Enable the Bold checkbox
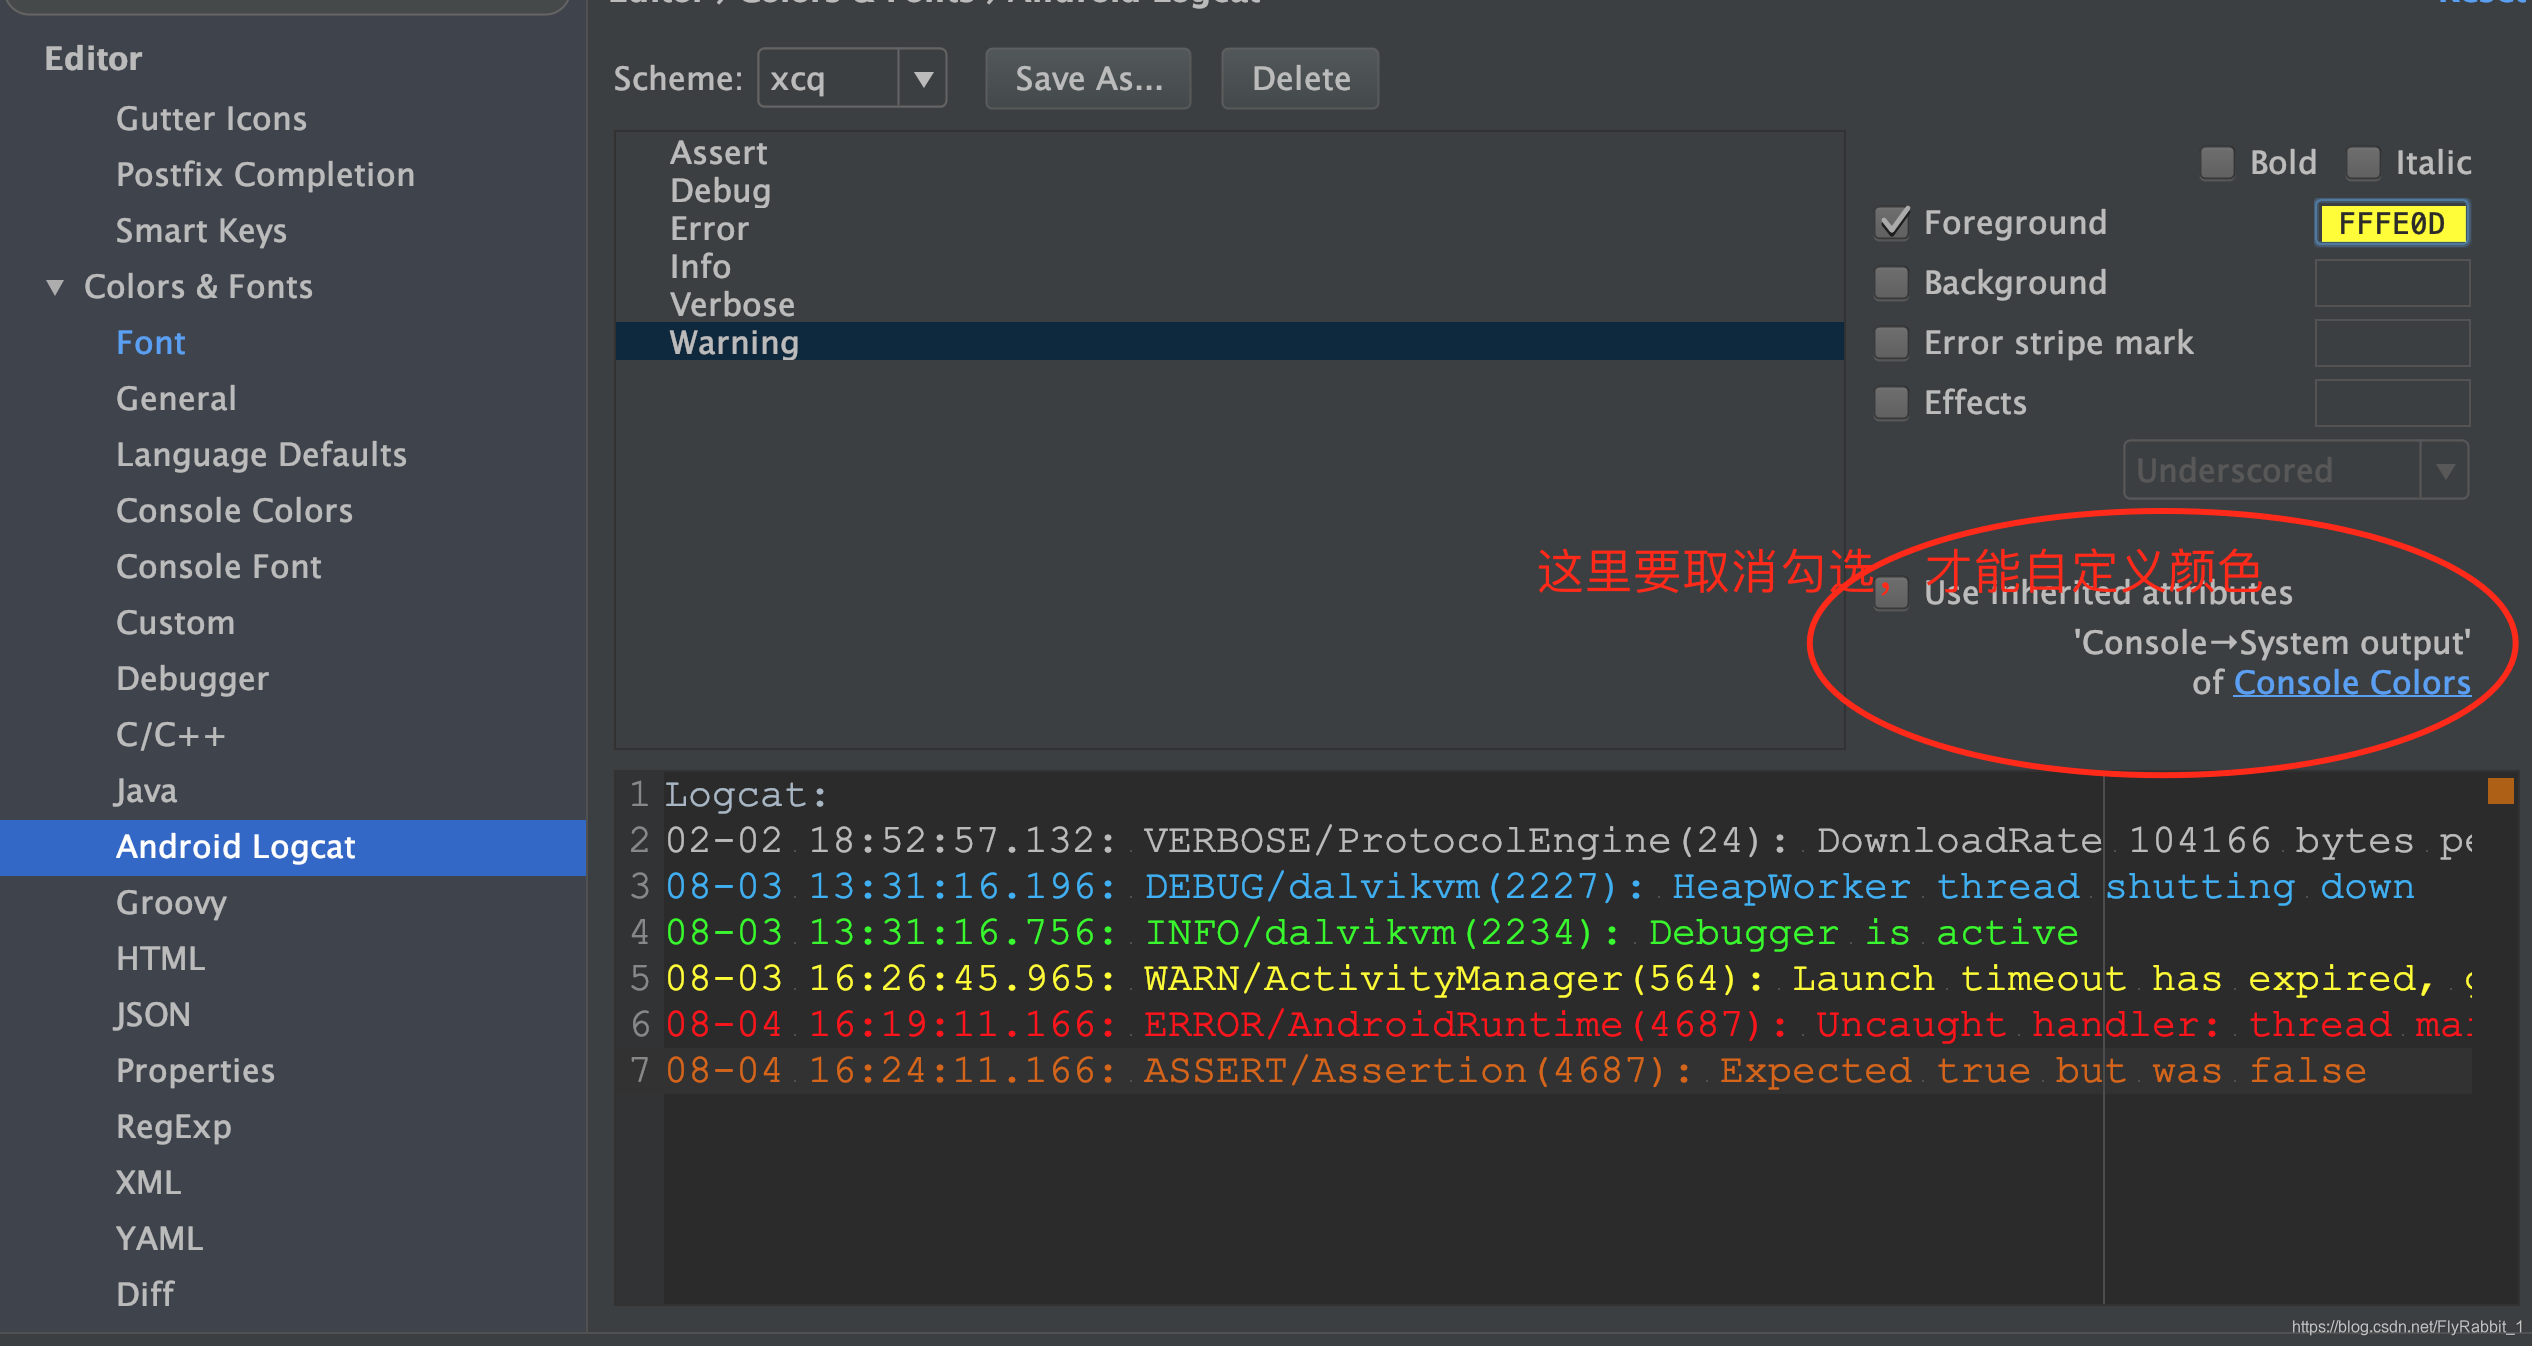 click(2217, 162)
